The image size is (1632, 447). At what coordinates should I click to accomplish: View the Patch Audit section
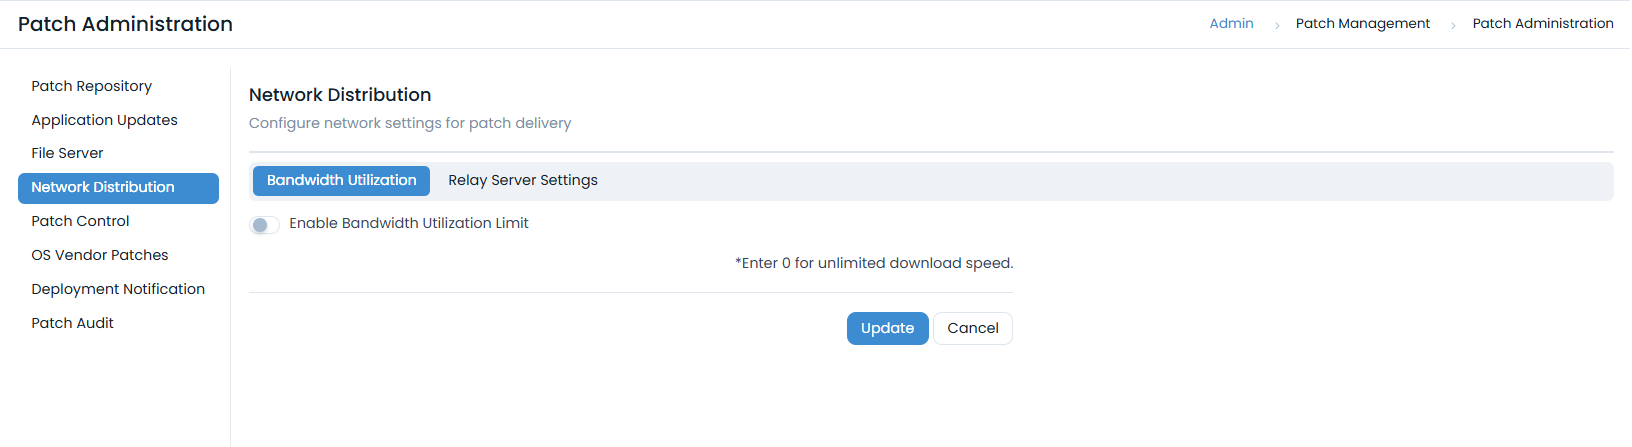coord(72,323)
